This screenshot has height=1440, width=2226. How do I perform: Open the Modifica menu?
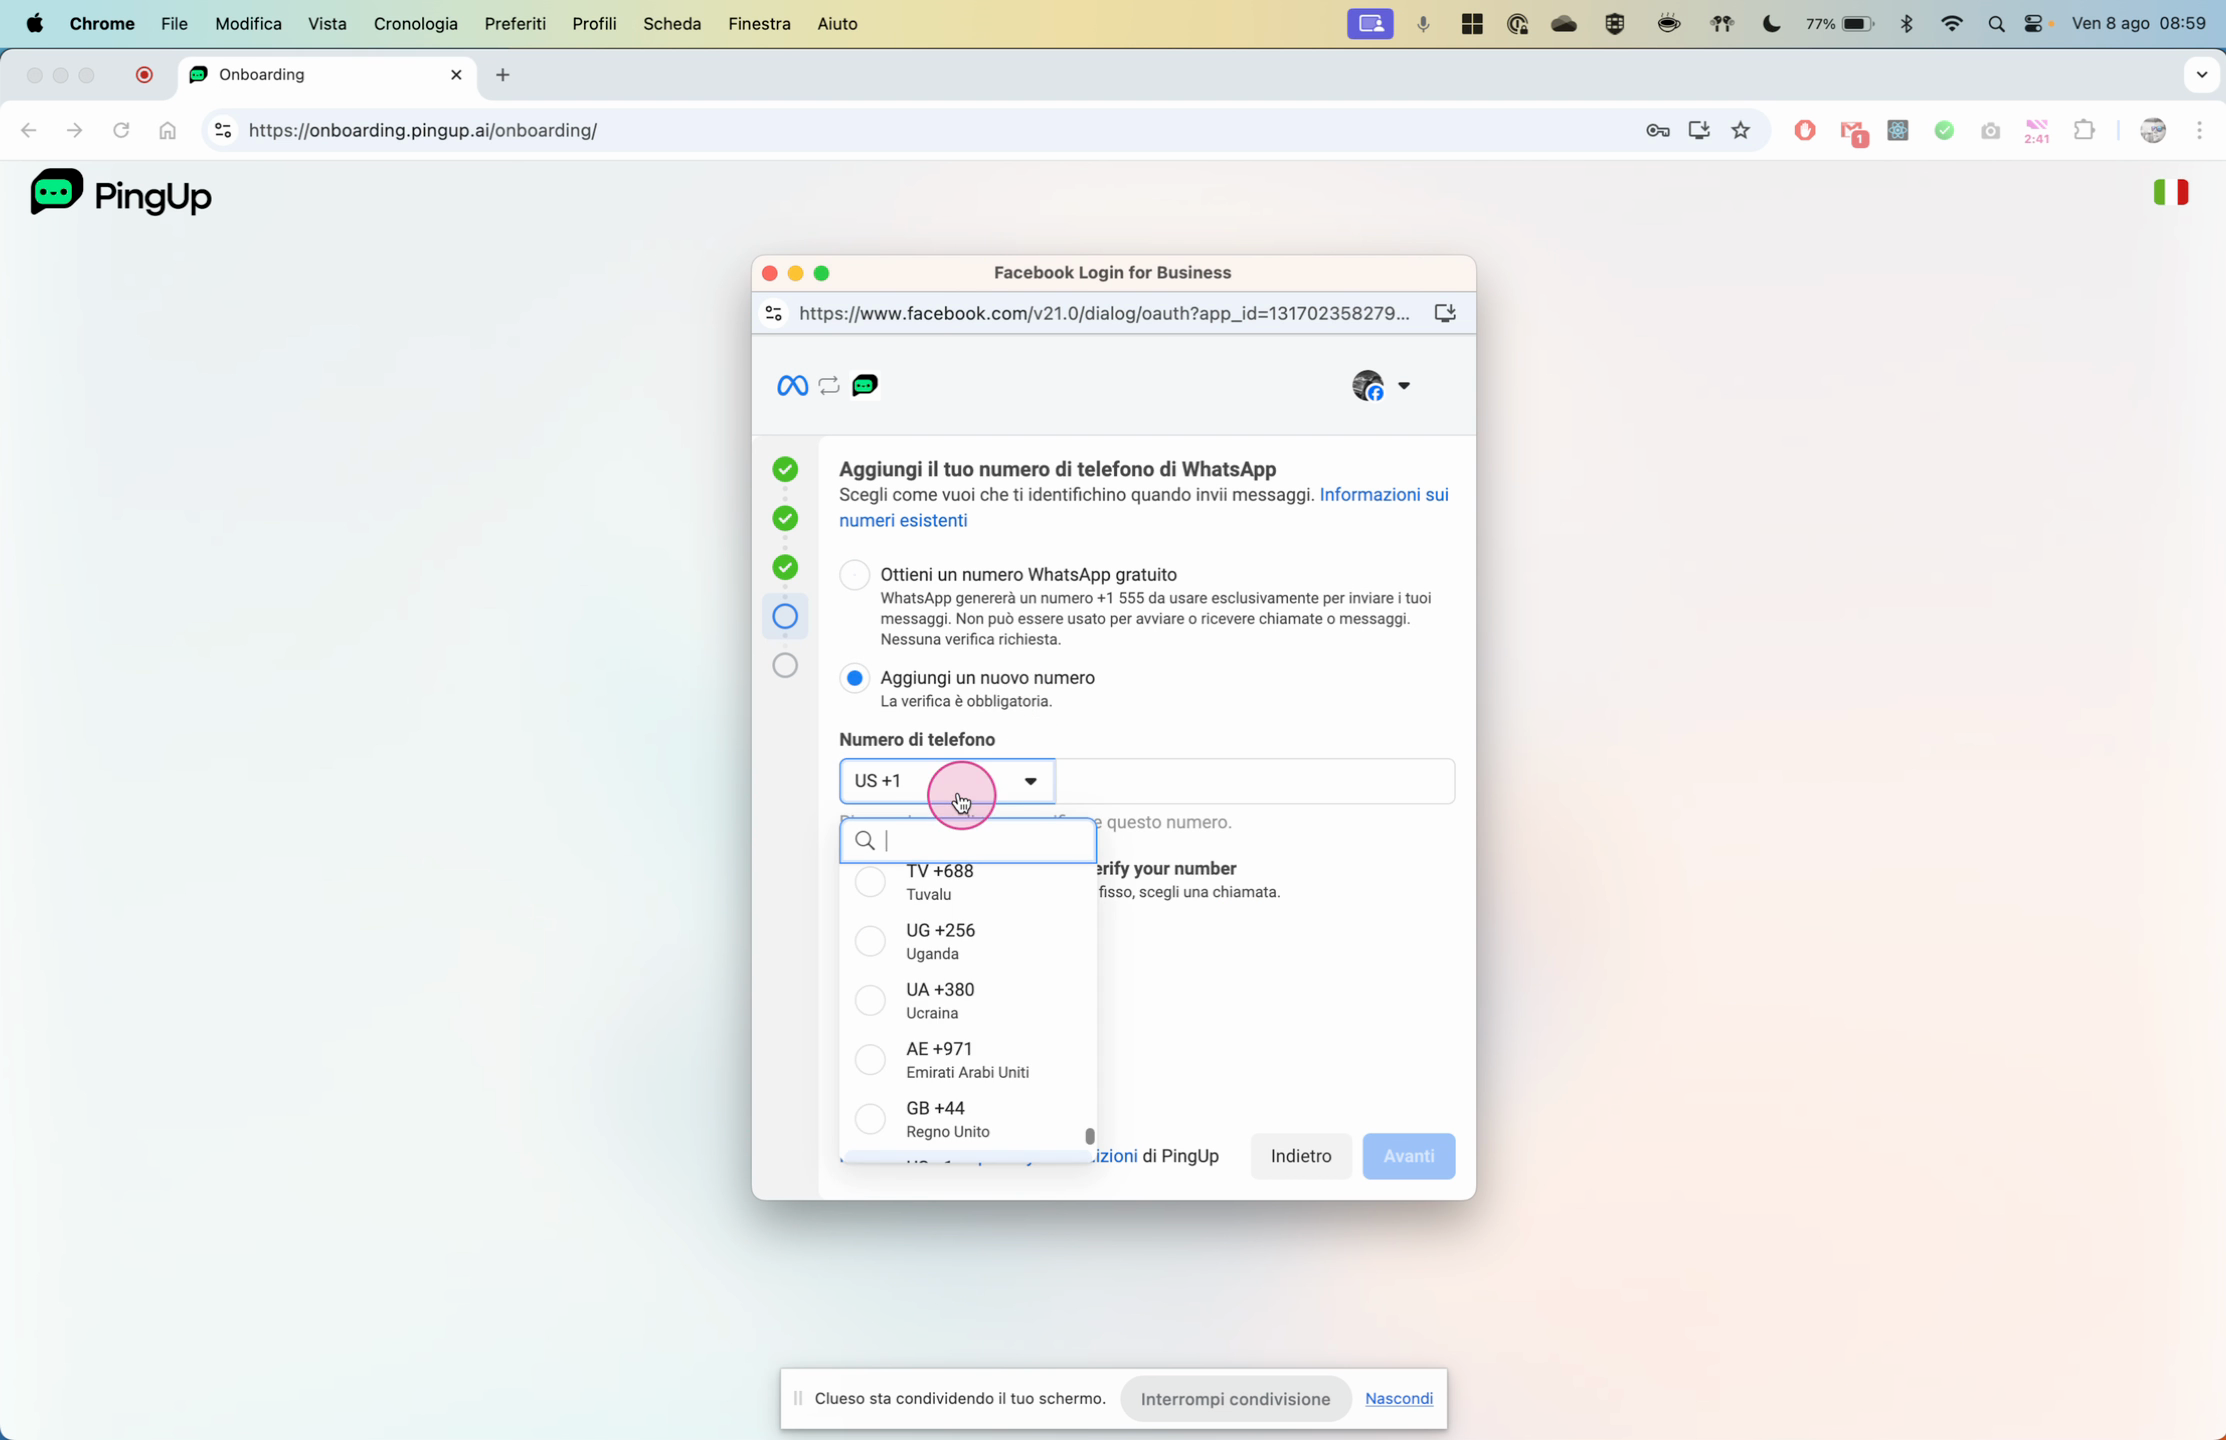[248, 23]
